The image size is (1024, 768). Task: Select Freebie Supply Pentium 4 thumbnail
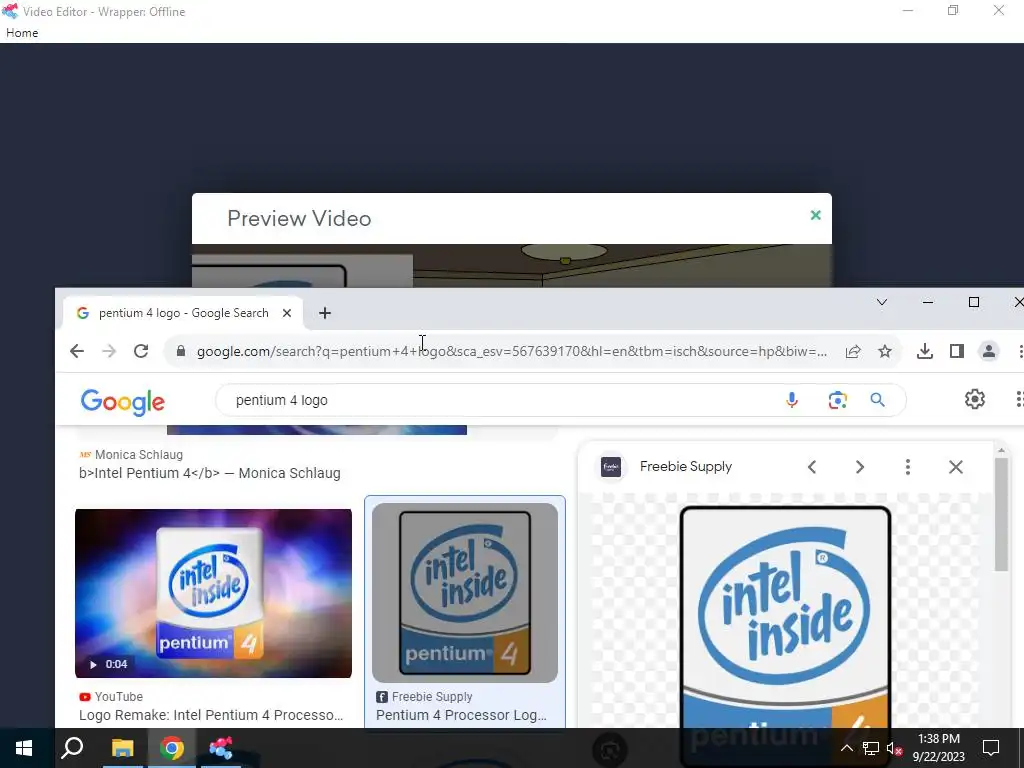point(465,593)
